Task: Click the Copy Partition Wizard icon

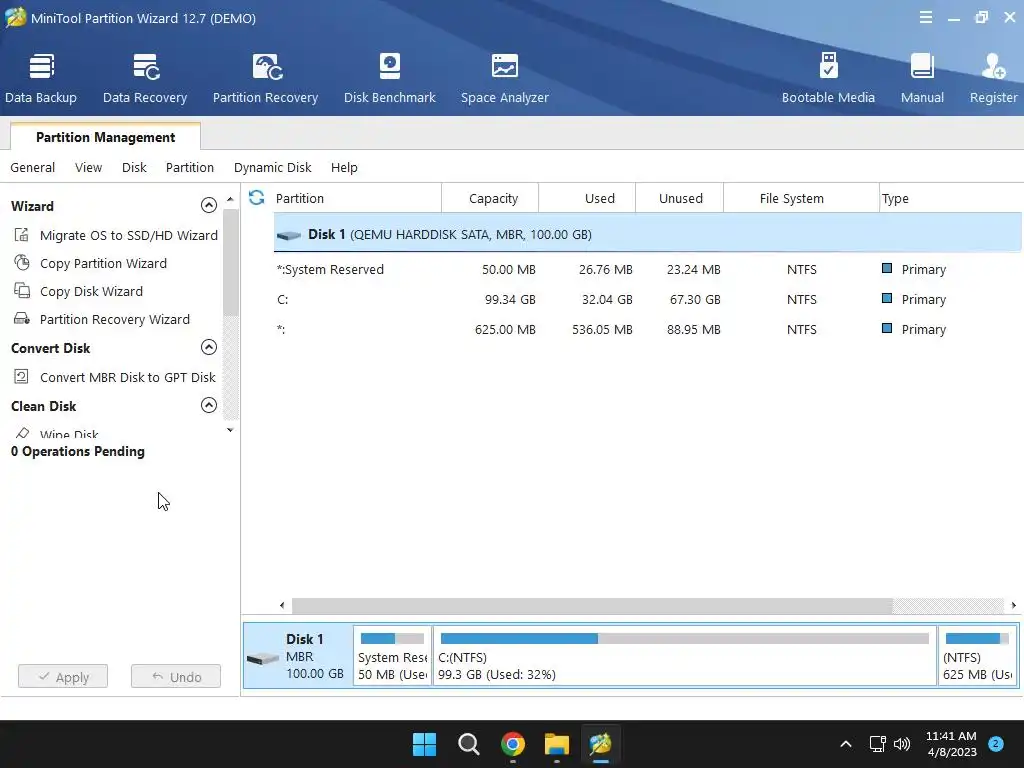Action: coord(22,263)
